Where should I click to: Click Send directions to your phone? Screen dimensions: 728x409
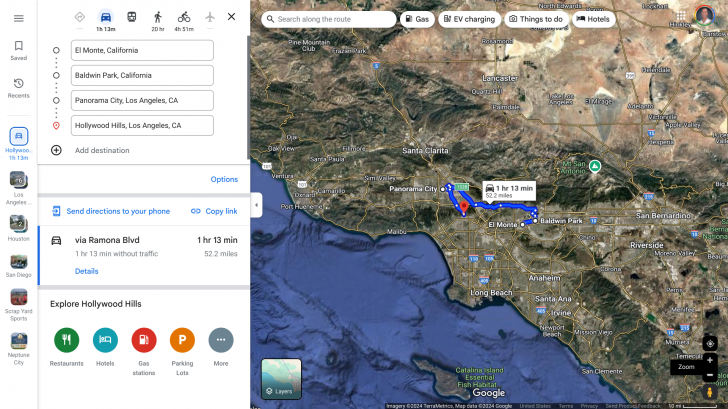tap(117, 211)
